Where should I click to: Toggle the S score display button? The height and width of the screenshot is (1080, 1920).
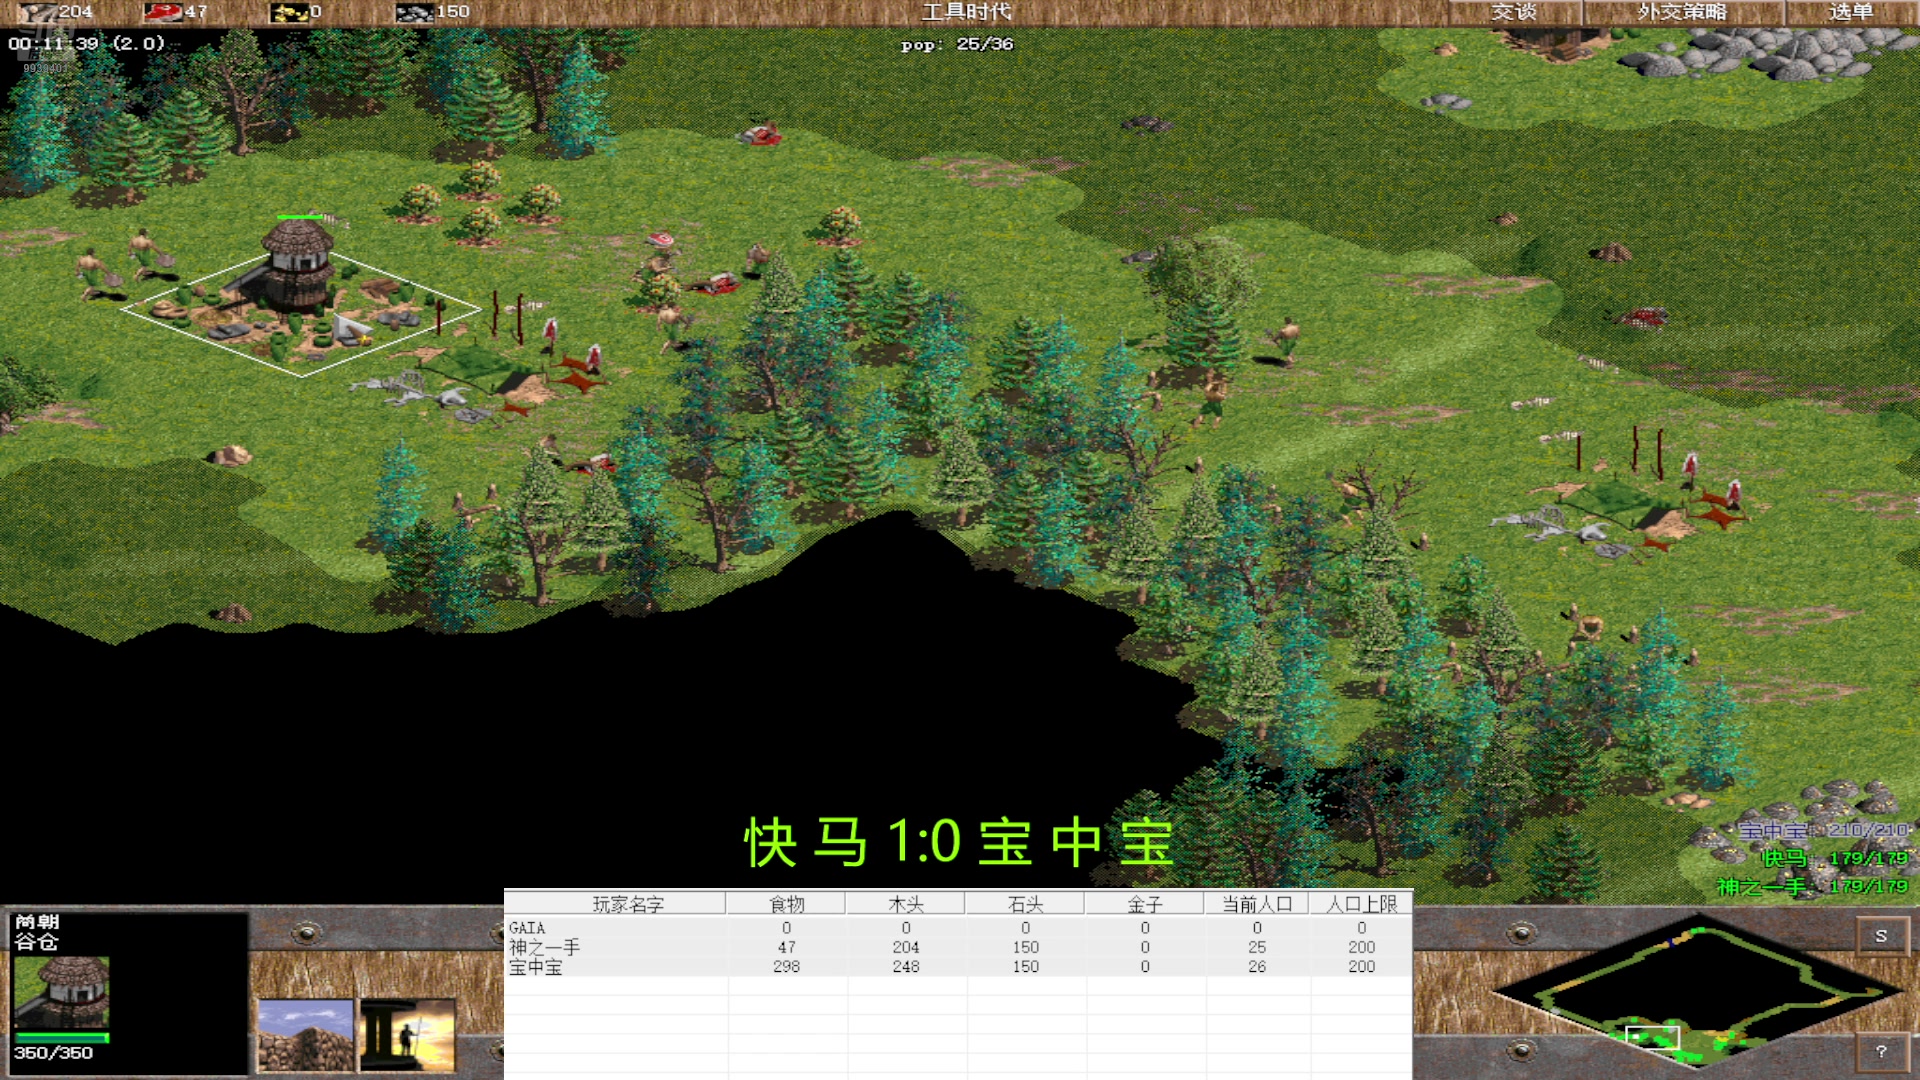coord(1881,936)
